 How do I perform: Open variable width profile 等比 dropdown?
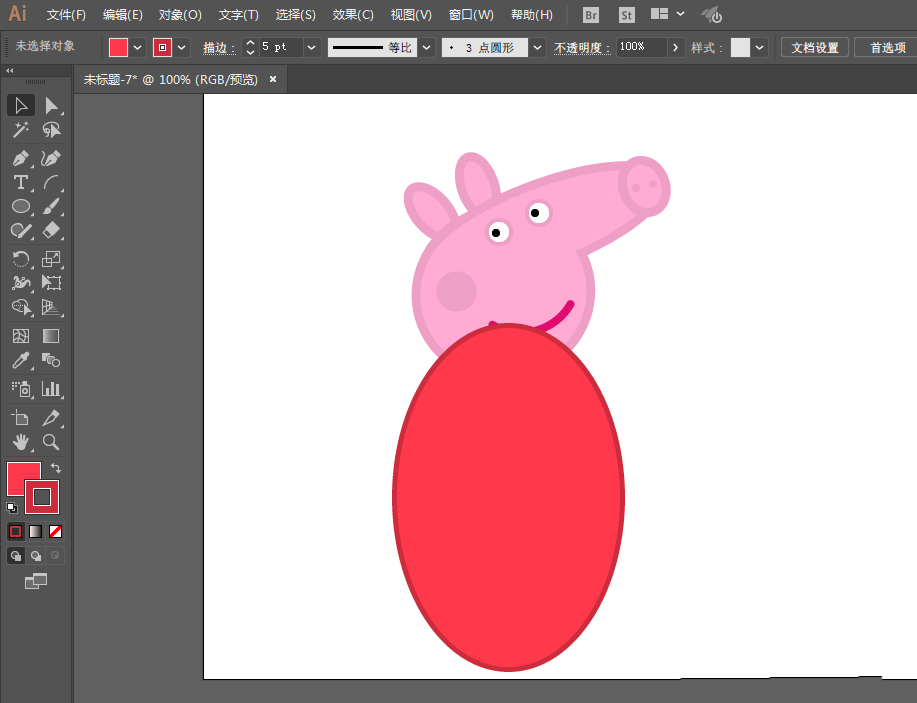pos(427,48)
